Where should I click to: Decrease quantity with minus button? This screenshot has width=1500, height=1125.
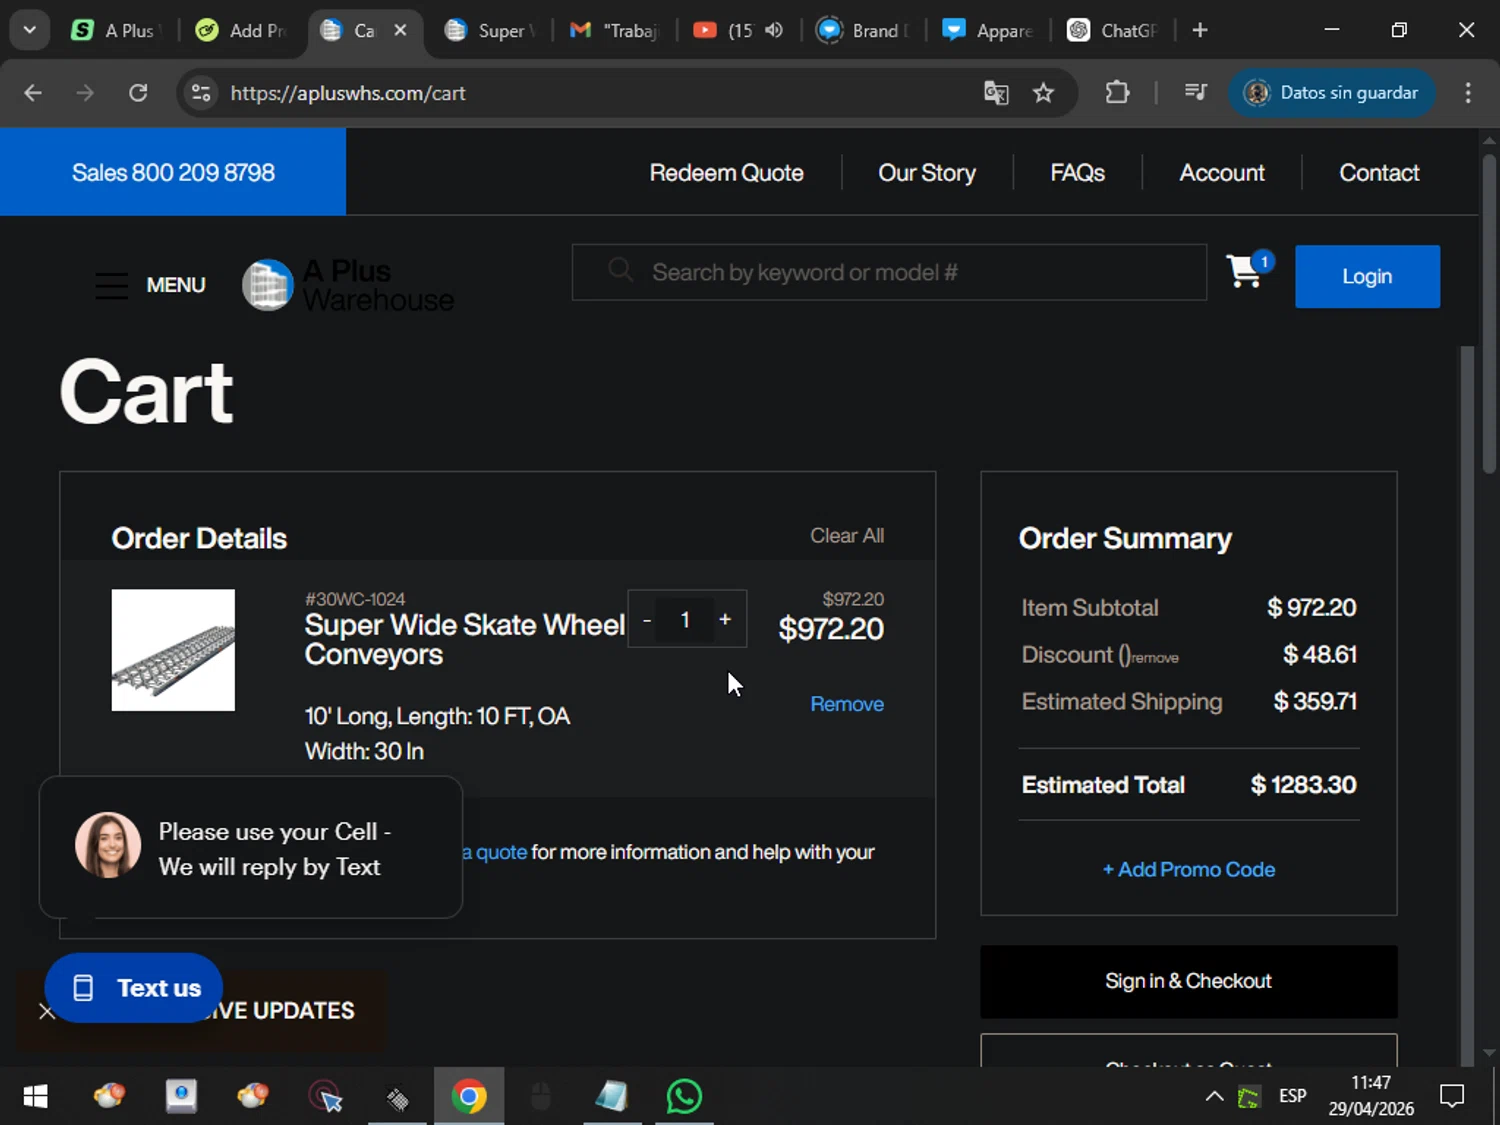pyautogui.click(x=647, y=620)
